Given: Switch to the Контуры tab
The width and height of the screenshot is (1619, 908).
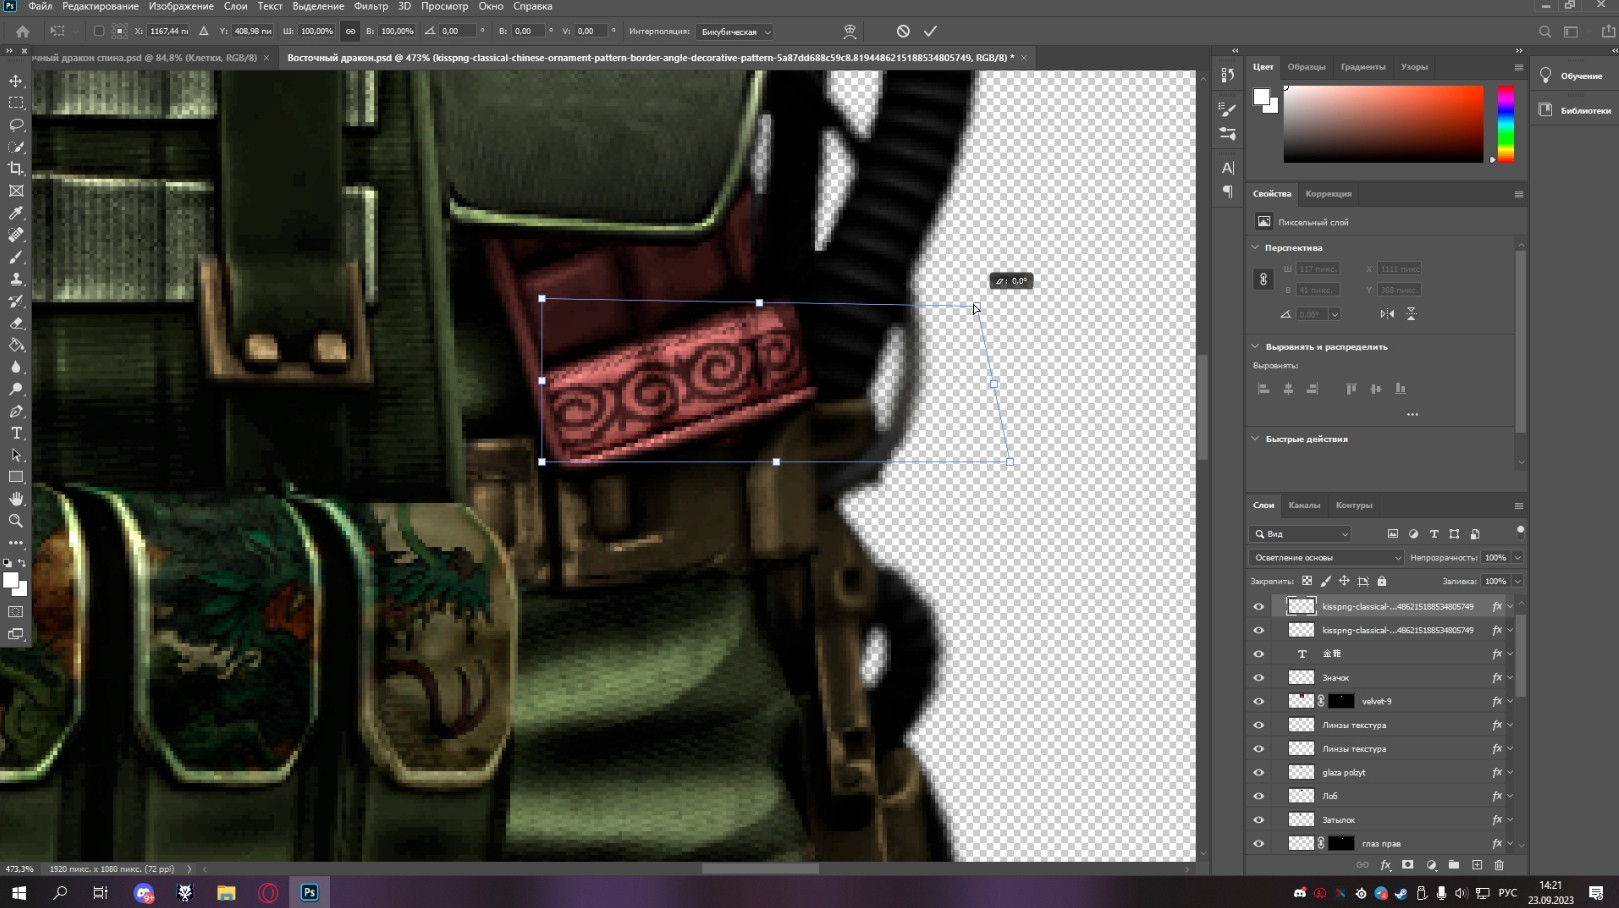Looking at the screenshot, I should coord(1354,505).
